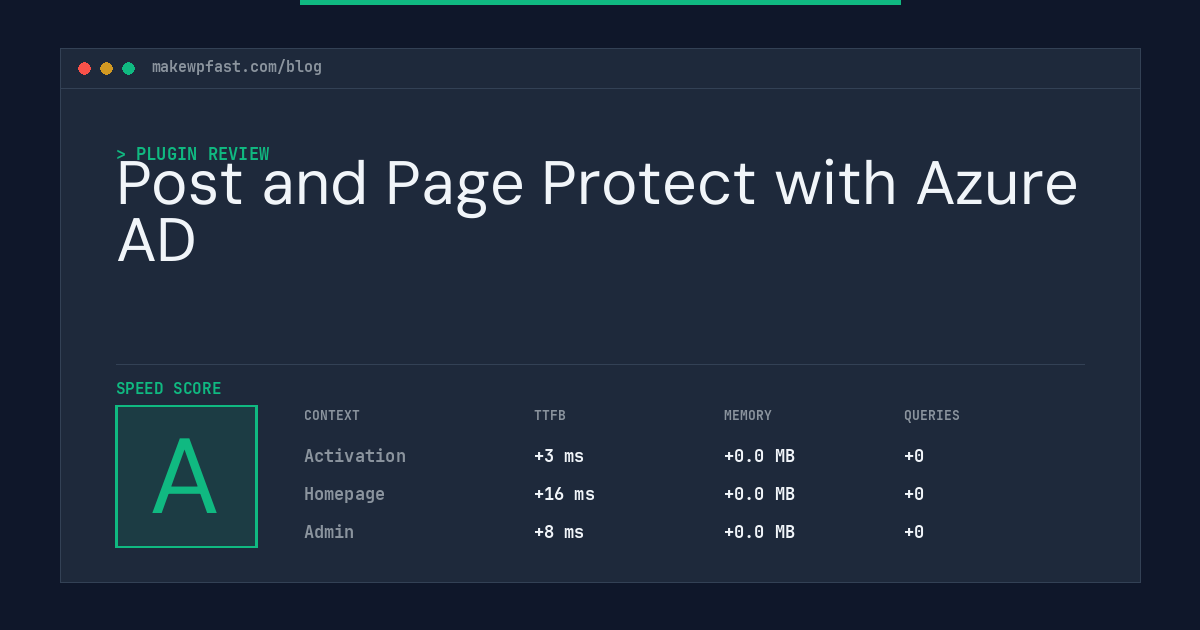This screenshot has height=630, width=1200.
Task: Click the grade A score box
Action: pos(187,476)
